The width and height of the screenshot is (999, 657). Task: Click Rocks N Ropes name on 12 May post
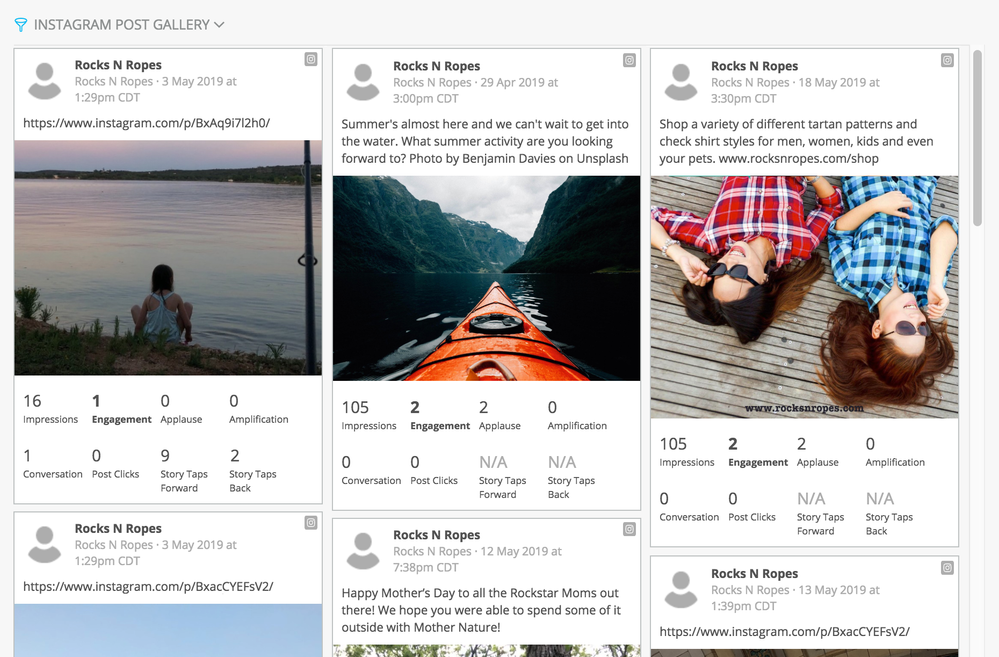point(436,535)
